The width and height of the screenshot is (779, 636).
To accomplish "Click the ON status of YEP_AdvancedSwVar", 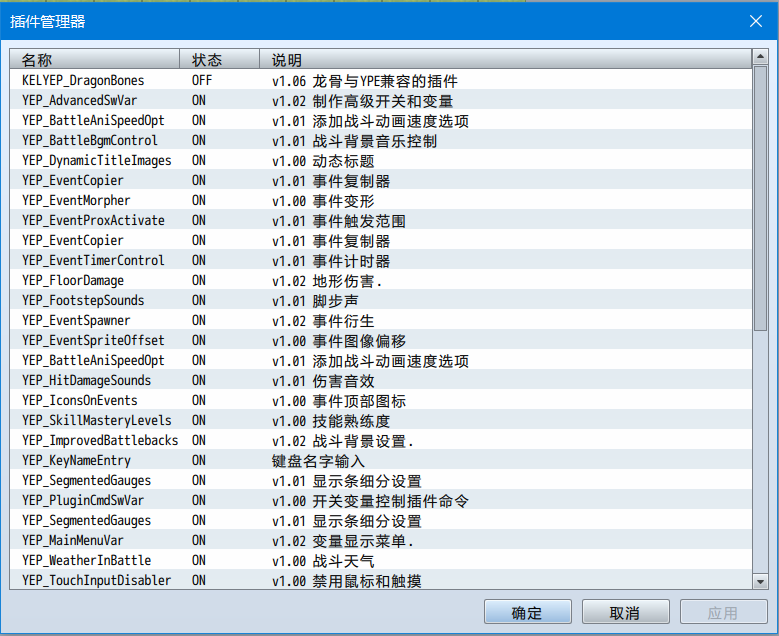I will click(x=199, y=100).
